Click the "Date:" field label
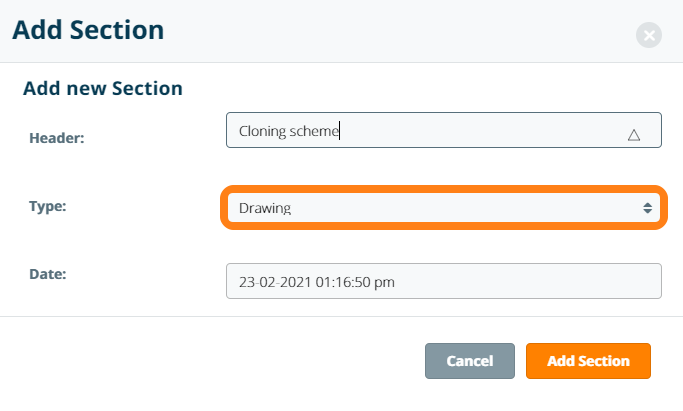Image resolution: width=683 pixels, height=411 pixels. pos(48,273)
